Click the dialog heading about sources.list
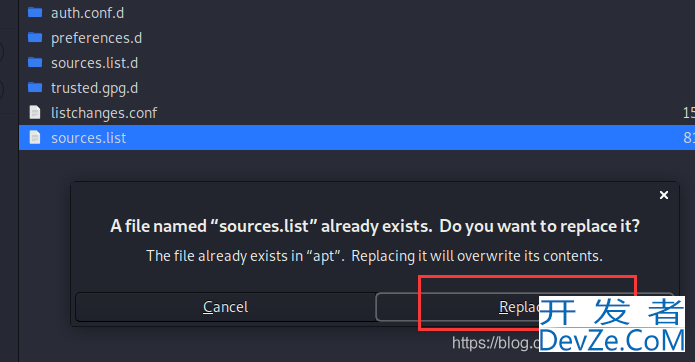 (x=375, y=226)
